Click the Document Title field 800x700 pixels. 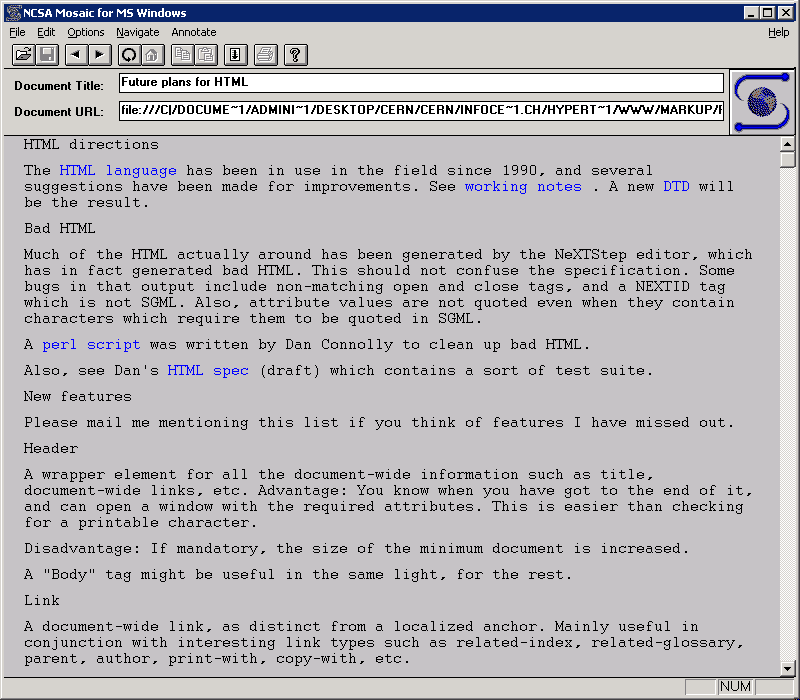click(x=421, y=83)
